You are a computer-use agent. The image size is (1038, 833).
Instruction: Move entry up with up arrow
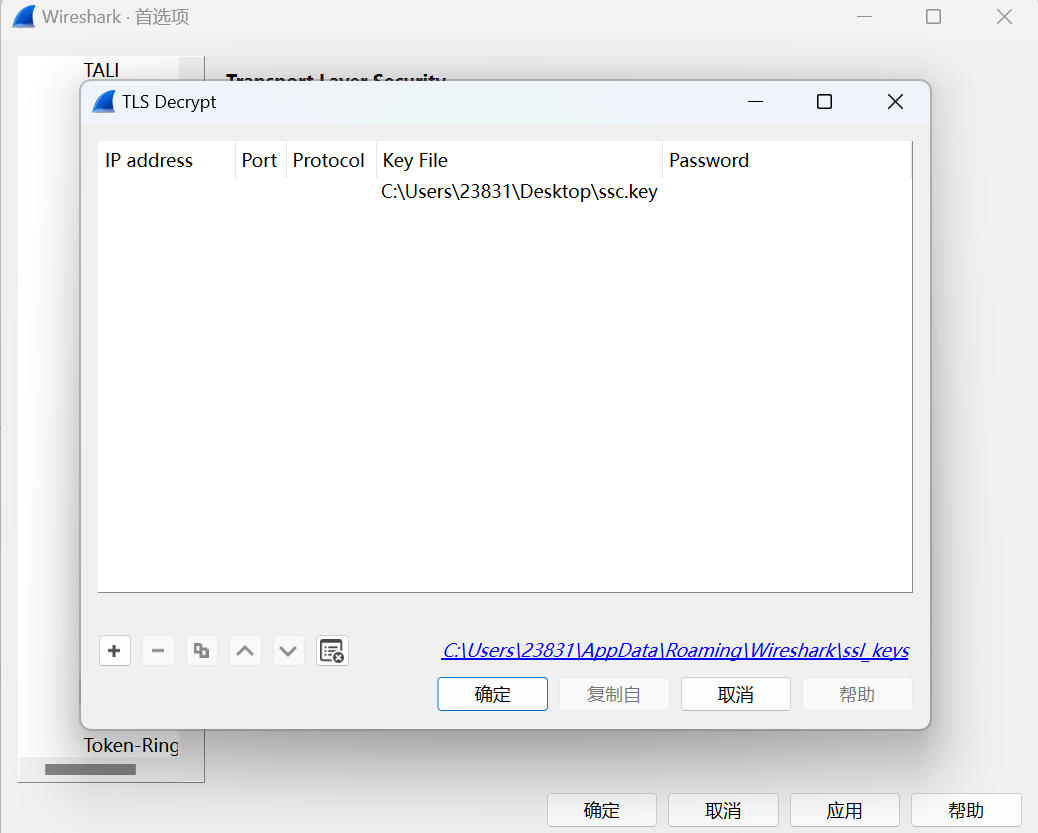[245, 651]
